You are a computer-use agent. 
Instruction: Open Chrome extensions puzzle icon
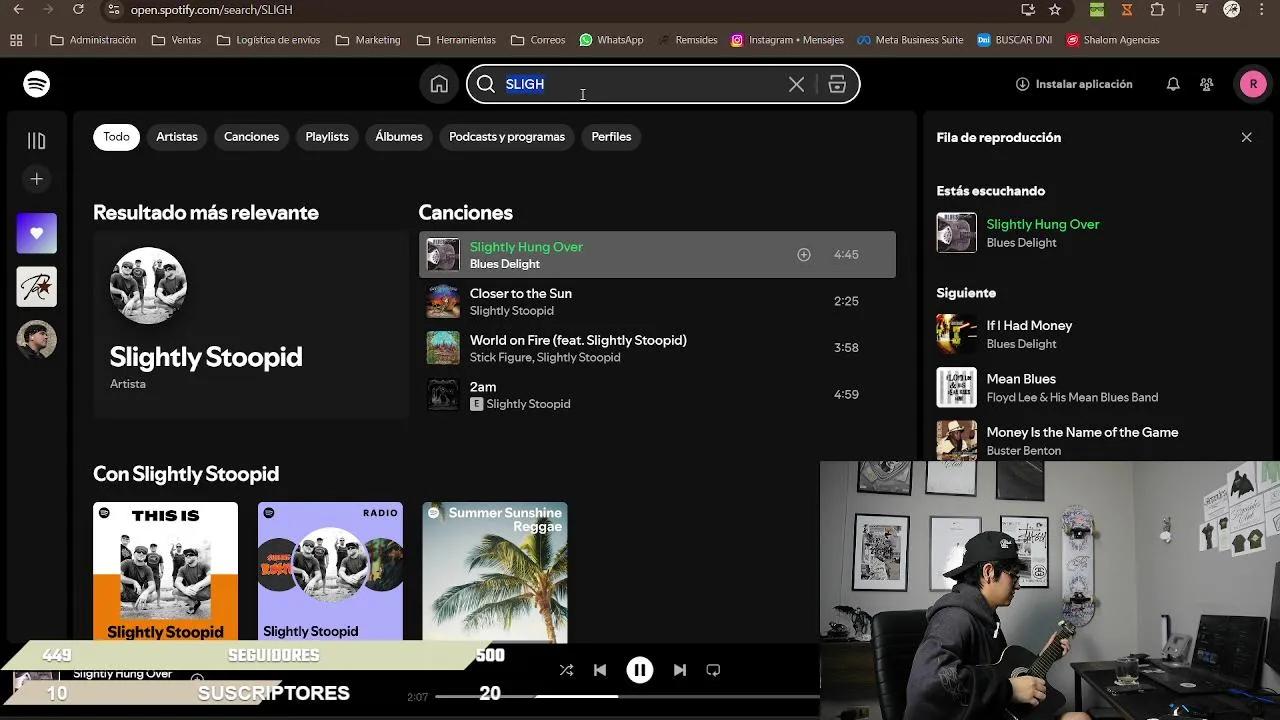[x=1157, y=10]
